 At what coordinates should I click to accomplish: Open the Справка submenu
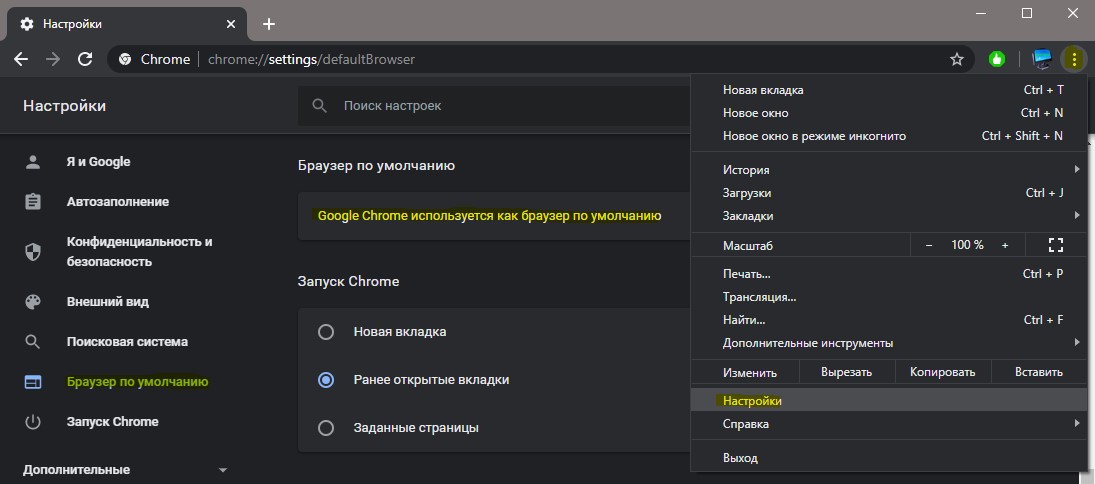click(888, 424)
